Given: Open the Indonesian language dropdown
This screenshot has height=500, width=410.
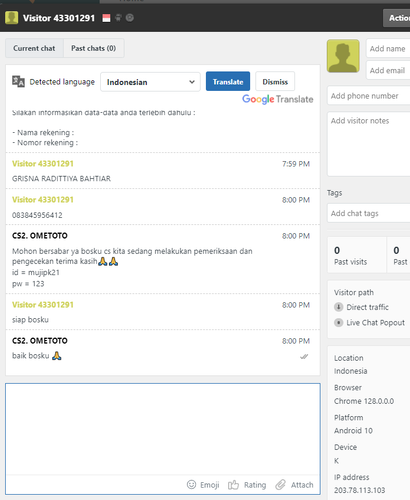Looking at the screenshot, I should pyautogui.click(x=150, y=82).
